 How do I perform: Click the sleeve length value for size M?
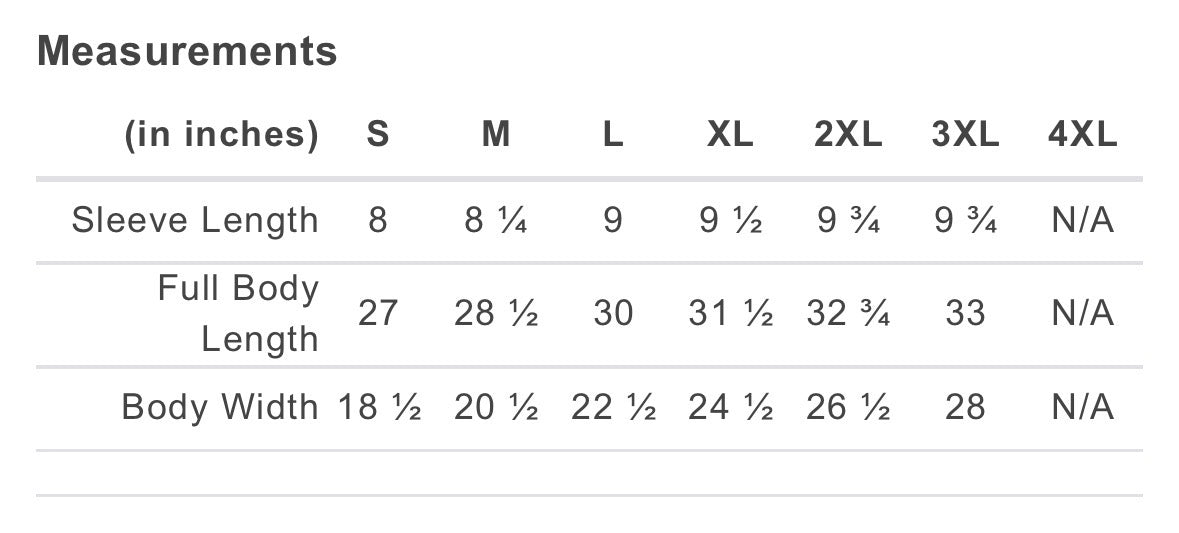point(496,220)
